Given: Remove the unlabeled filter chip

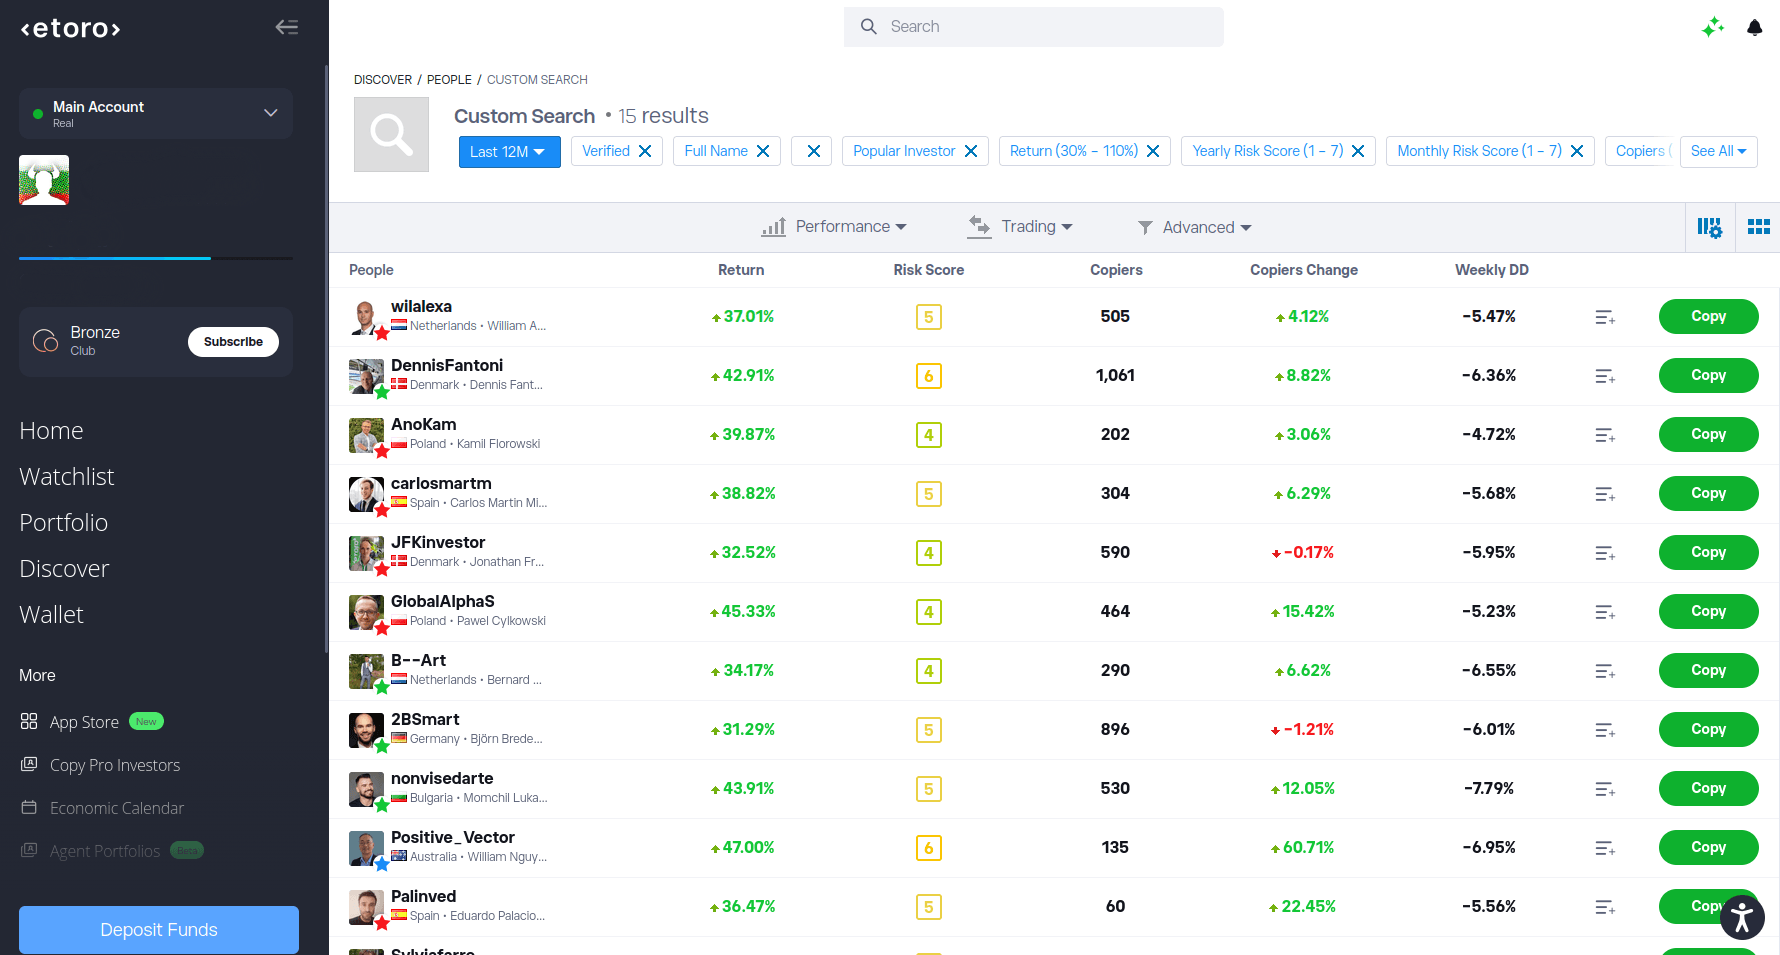Looking at the screenshot, I should pyautogui.click(x=812, y=151).
